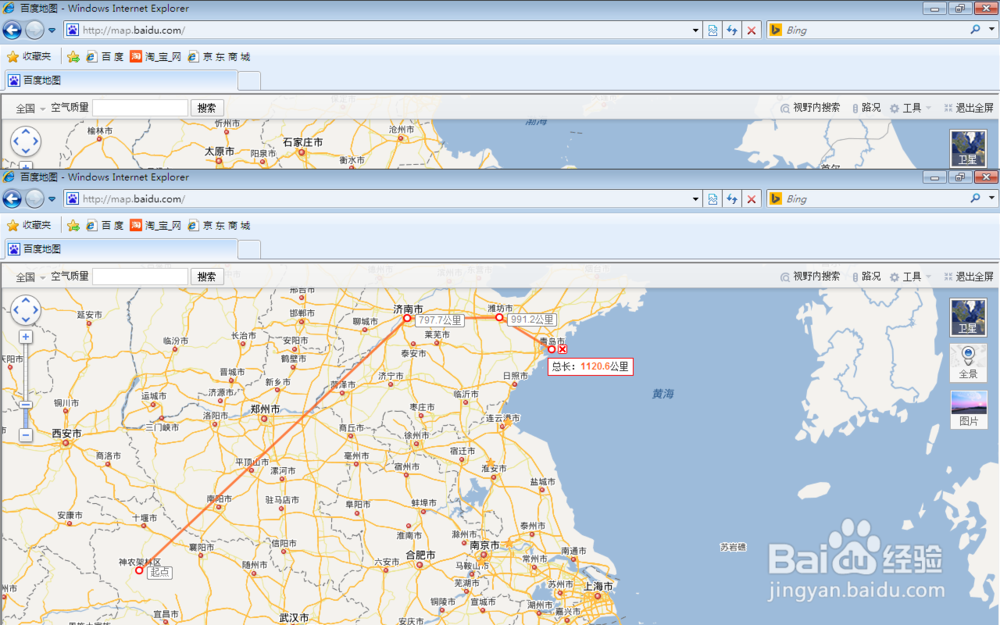Open the 全国 city selector in the upper window
This screenshot has width=1000, height=625.
click(30, 108)
